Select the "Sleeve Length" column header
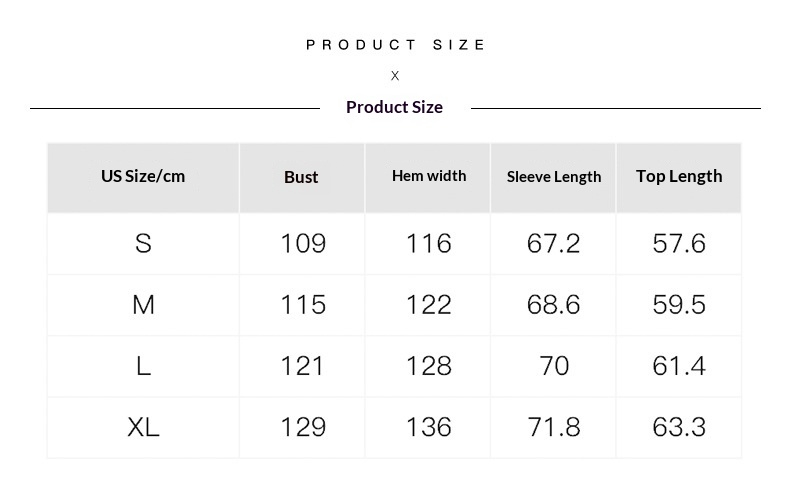Image resolution: width=790 pixels, height=487 pixels. [554, 177]
